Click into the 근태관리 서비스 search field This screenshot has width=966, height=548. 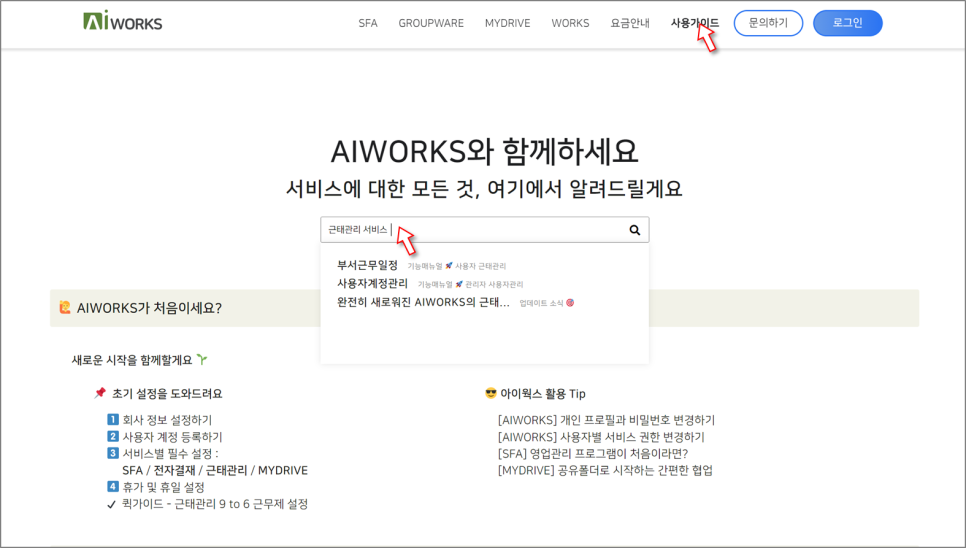pyautogui.click(x=470, y=230)
